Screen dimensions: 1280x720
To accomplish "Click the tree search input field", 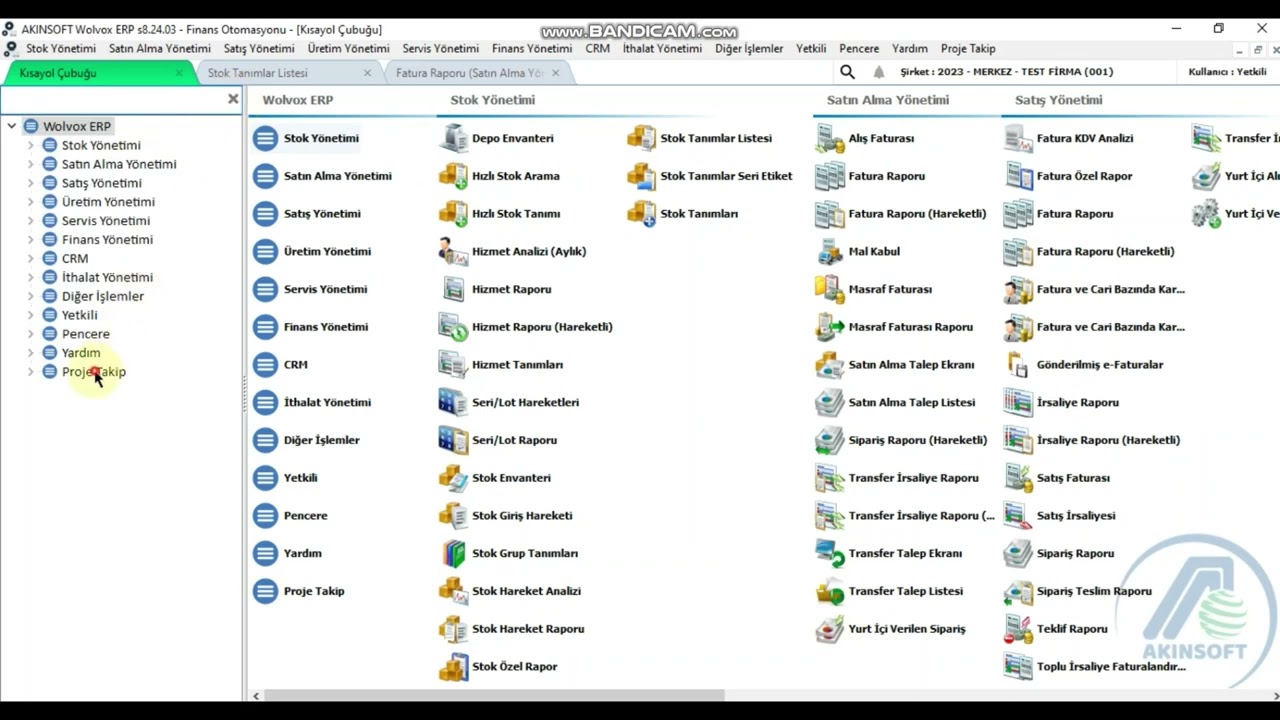I will (x=113, y=99).
